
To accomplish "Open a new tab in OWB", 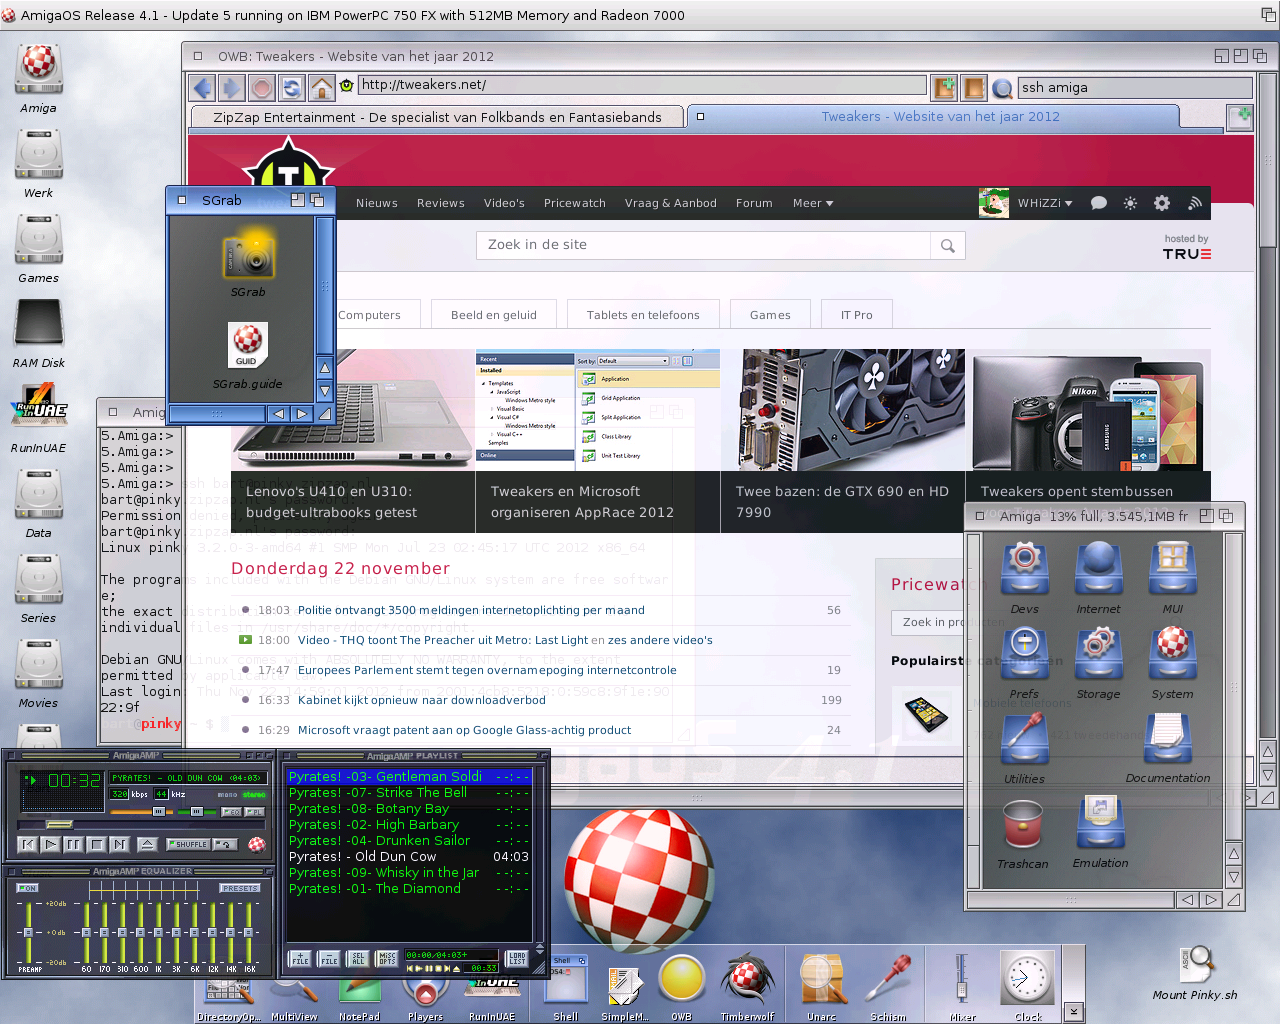I will (1240, 117).
